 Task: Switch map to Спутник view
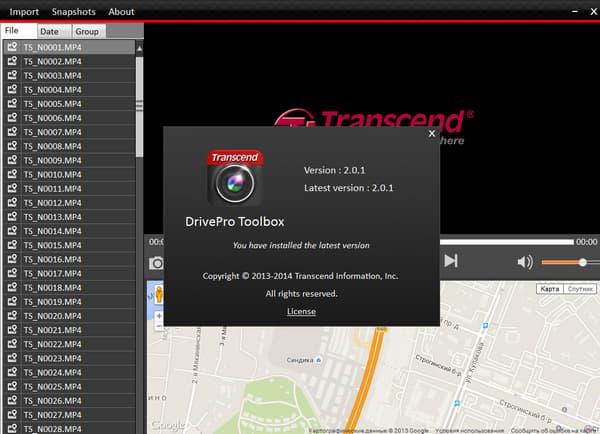(x=580, y=289)
